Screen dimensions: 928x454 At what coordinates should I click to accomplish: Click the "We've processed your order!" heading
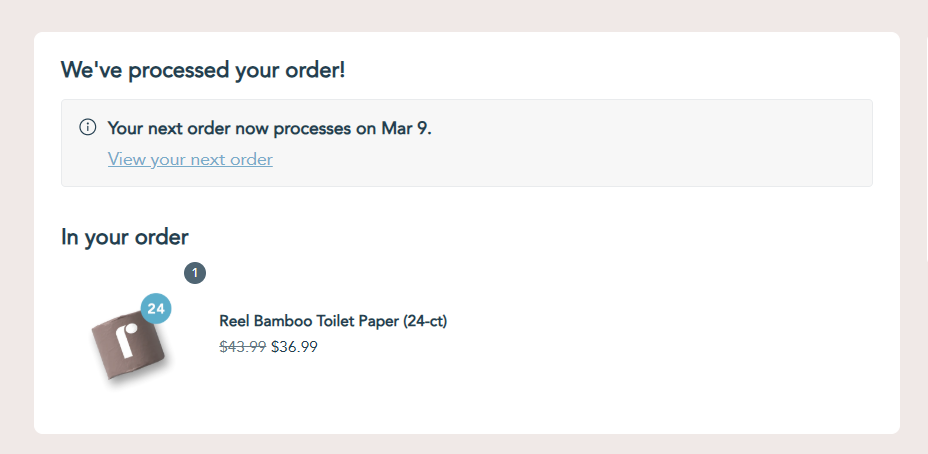tap(203, 70)
